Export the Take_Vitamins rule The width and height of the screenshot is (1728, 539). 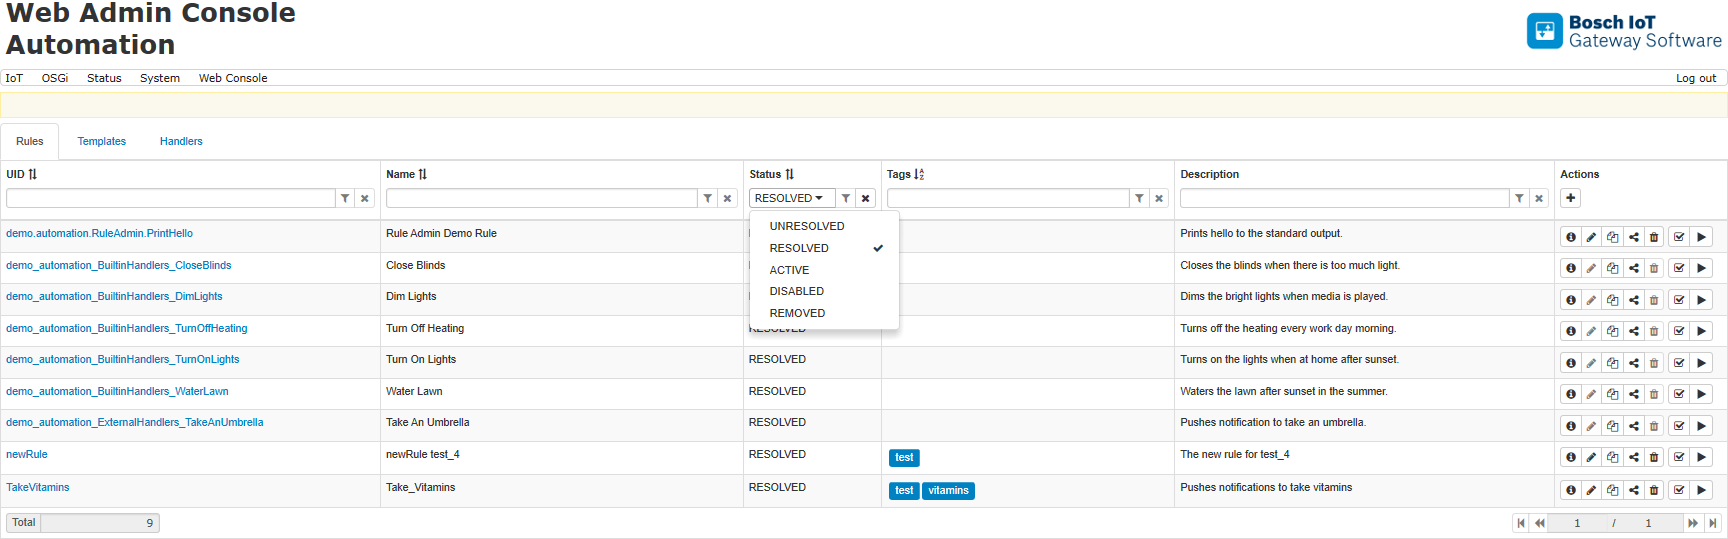pyautogui.click(x=1633, y=490)
